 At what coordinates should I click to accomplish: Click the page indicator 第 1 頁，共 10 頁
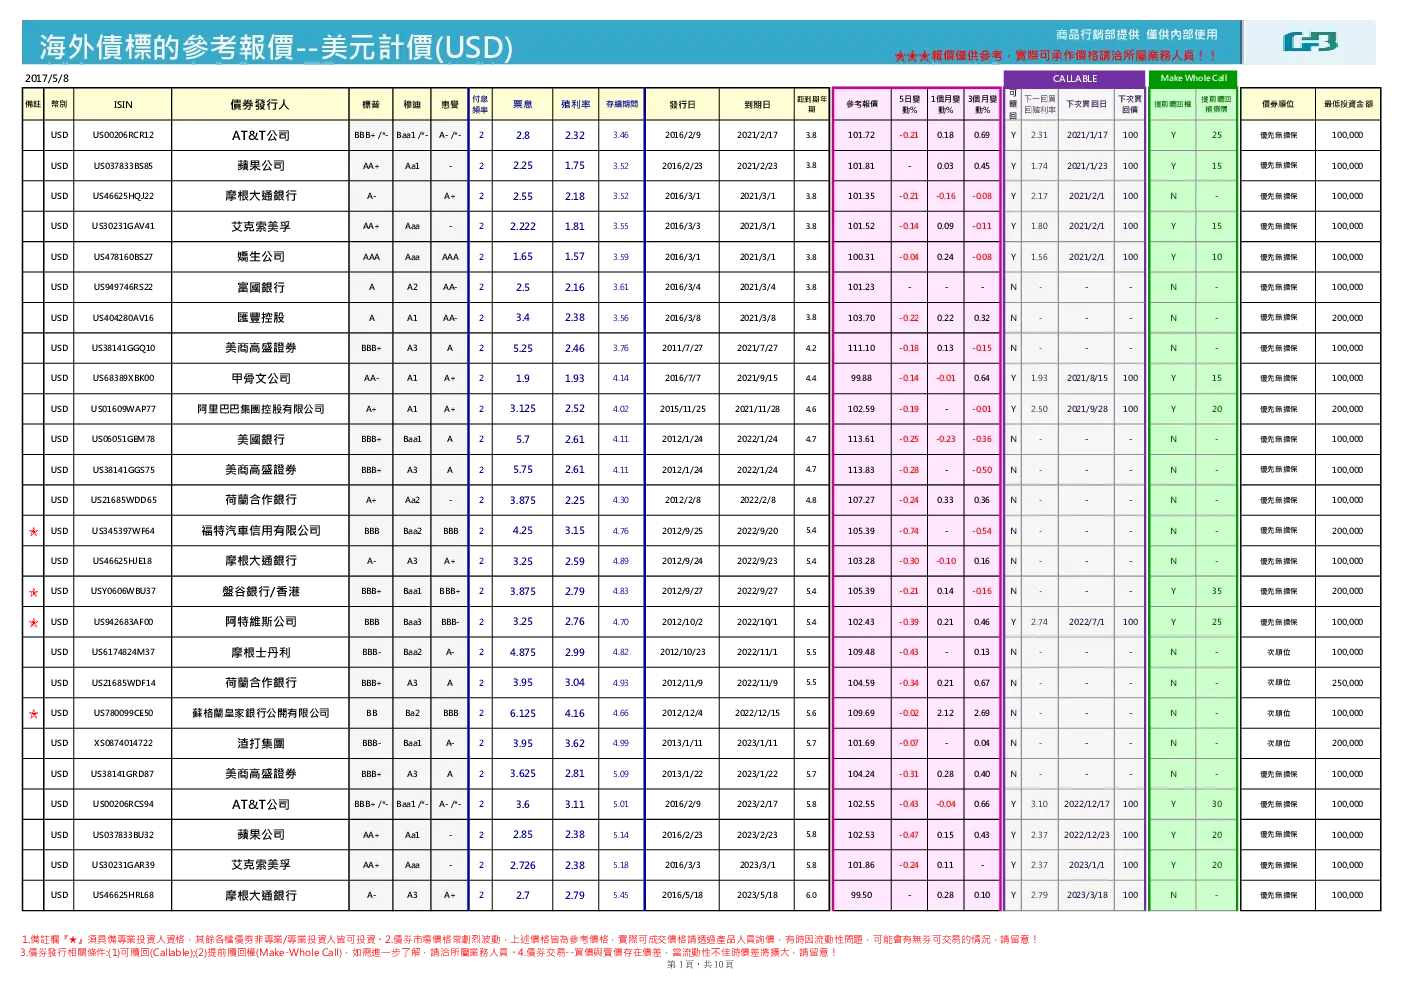pyautogui.click(x=700, y=965)
